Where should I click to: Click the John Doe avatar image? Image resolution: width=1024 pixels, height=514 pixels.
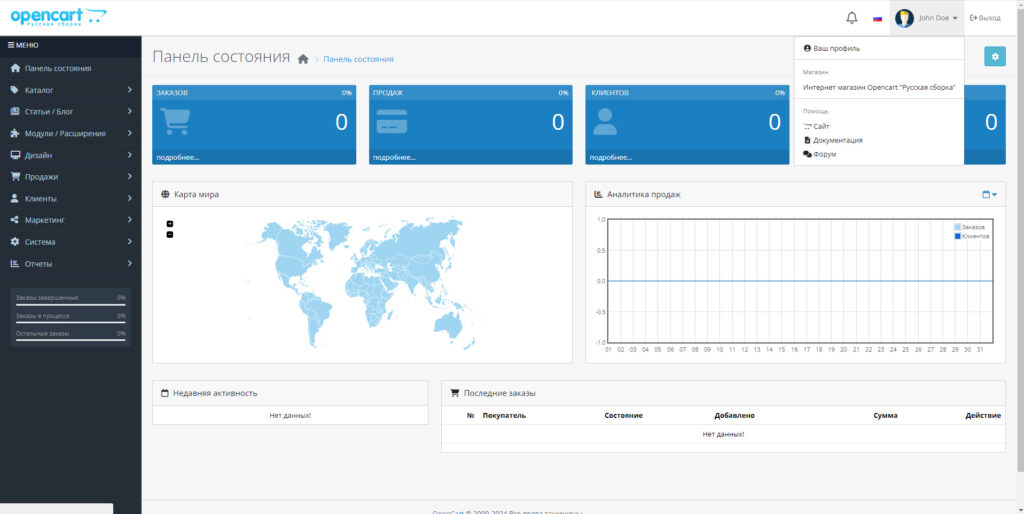[904, 18]
